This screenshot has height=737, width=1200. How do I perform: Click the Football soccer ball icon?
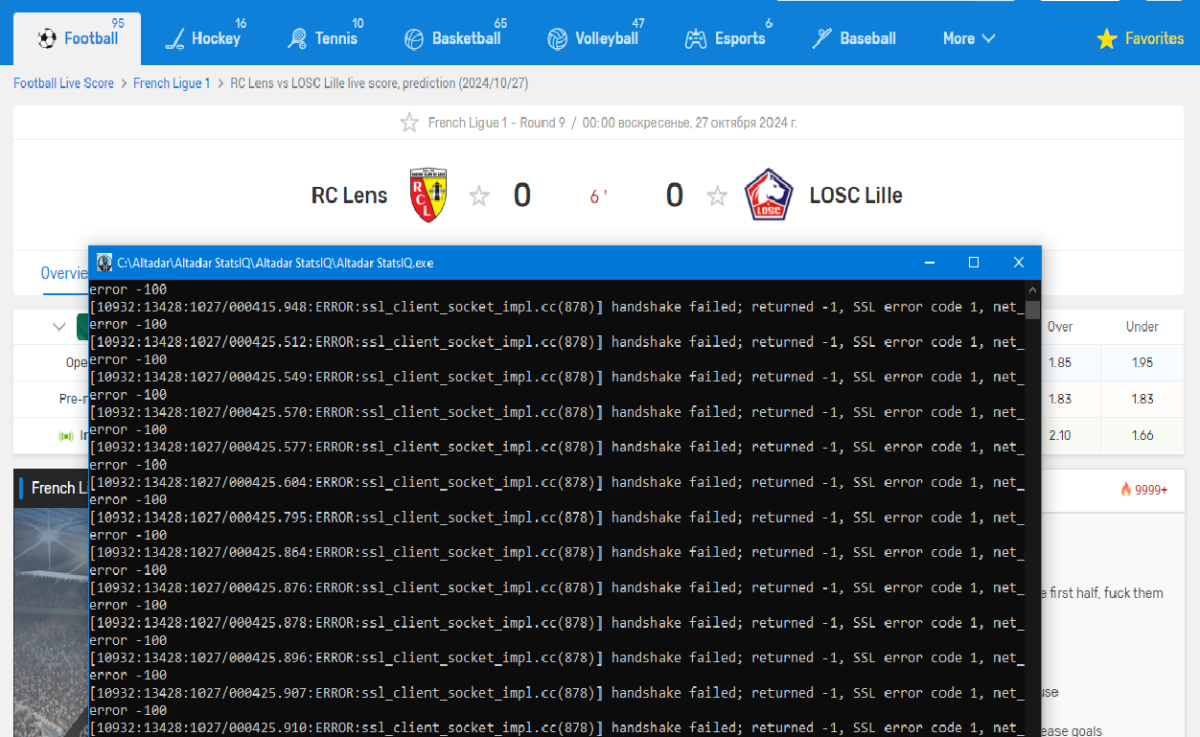tap(47, 39)
